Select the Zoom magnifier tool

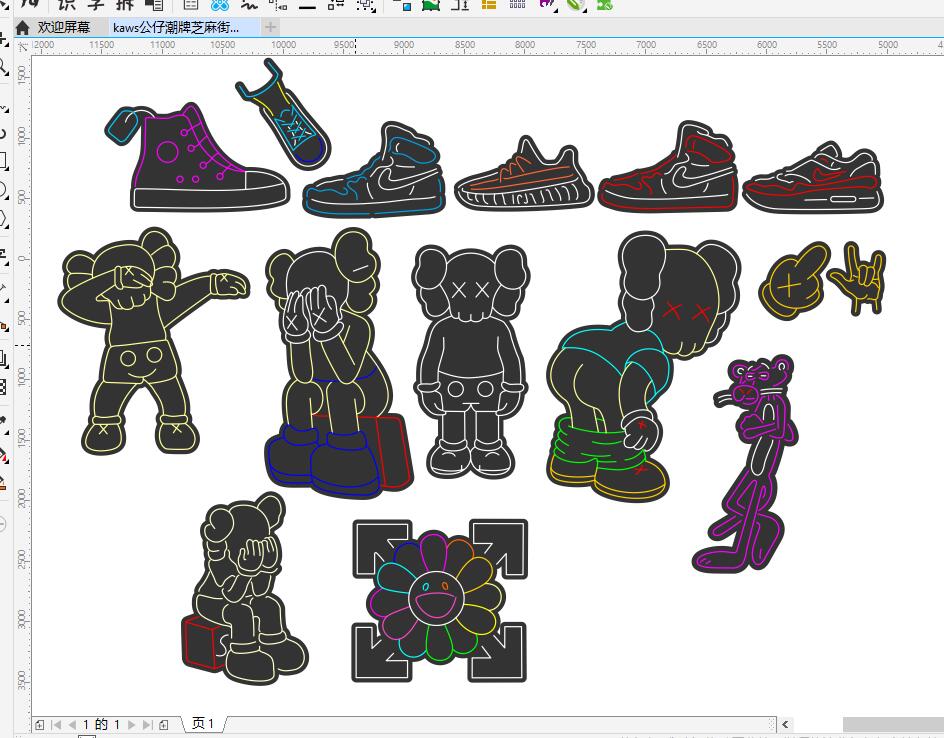pos(4,66)
